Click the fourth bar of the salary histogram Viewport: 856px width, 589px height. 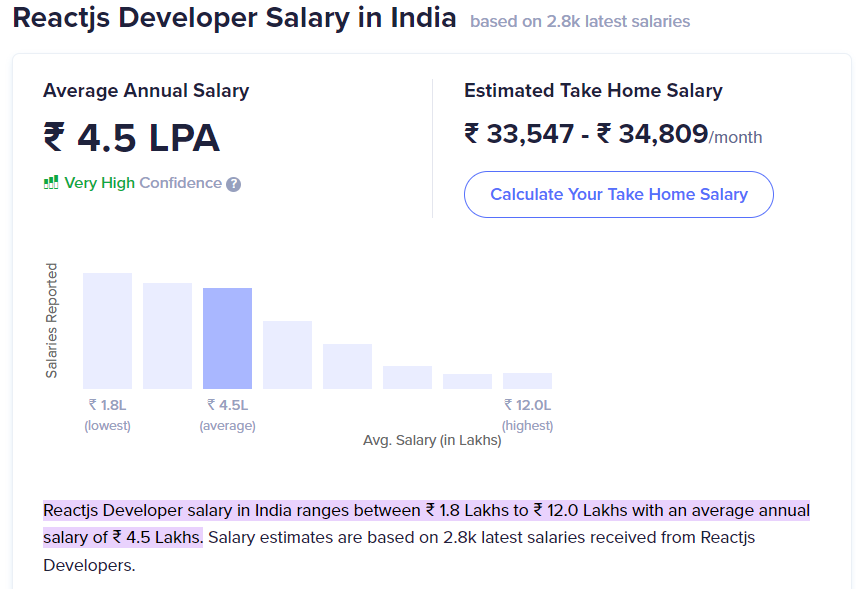click(287, 355)
